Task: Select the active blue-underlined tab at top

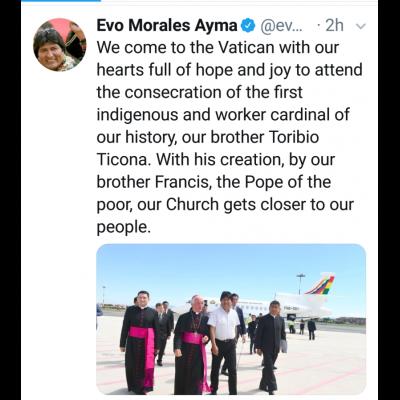Action: coord(60,1)
